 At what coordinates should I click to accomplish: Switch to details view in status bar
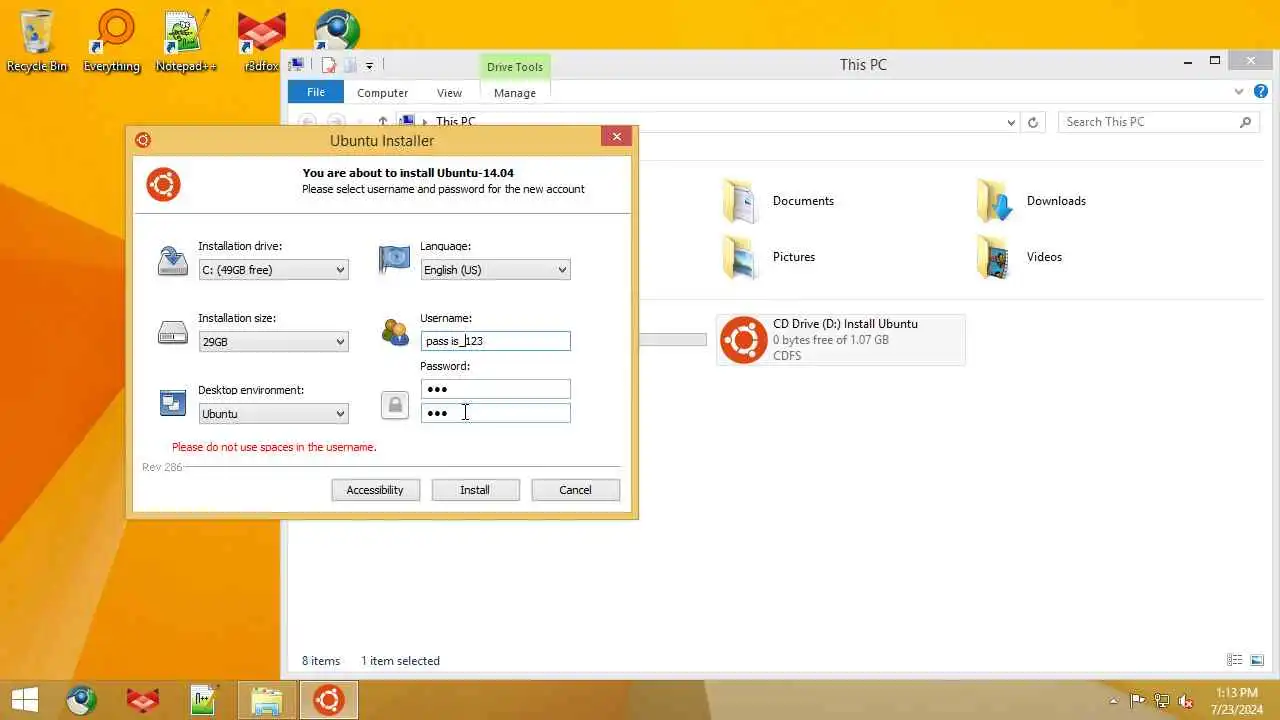pyautogui.click(x=1235, y=660)
